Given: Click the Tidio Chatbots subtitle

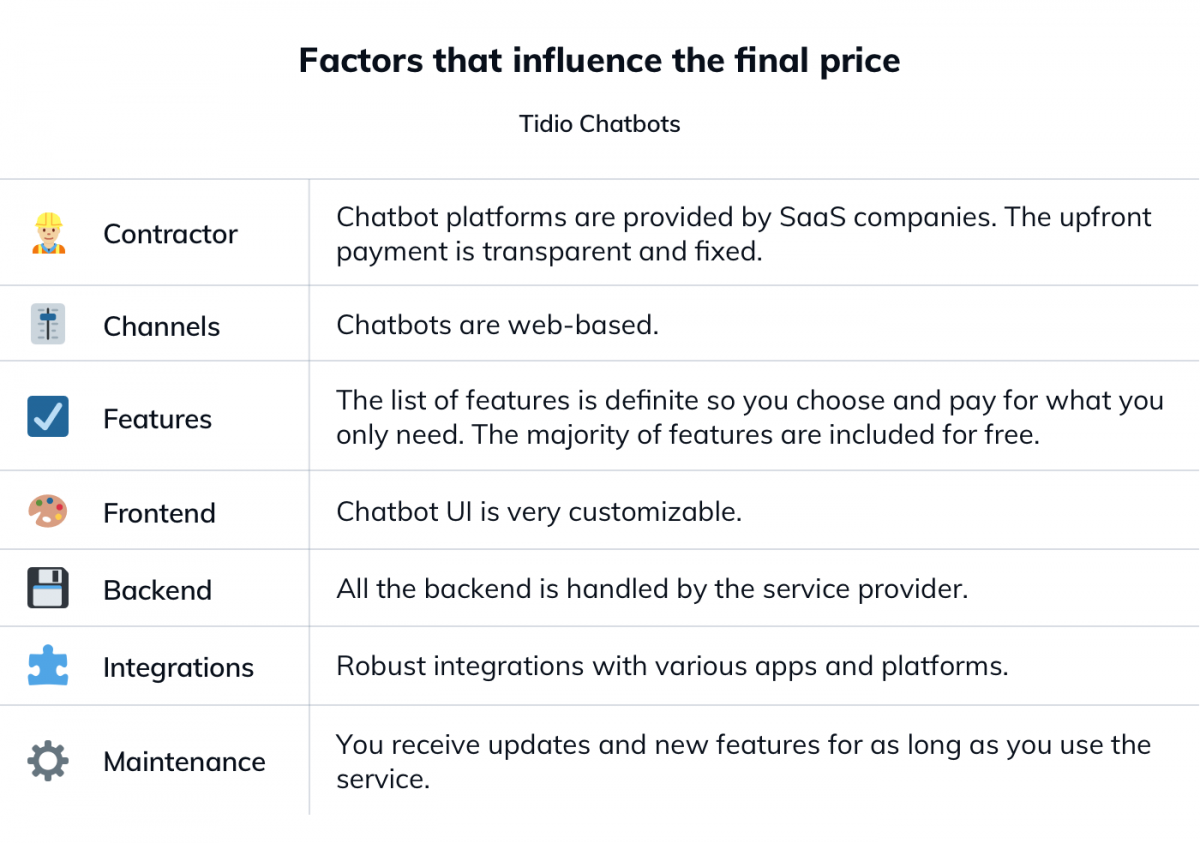Looking at the screenshot, I should [600, 124].
